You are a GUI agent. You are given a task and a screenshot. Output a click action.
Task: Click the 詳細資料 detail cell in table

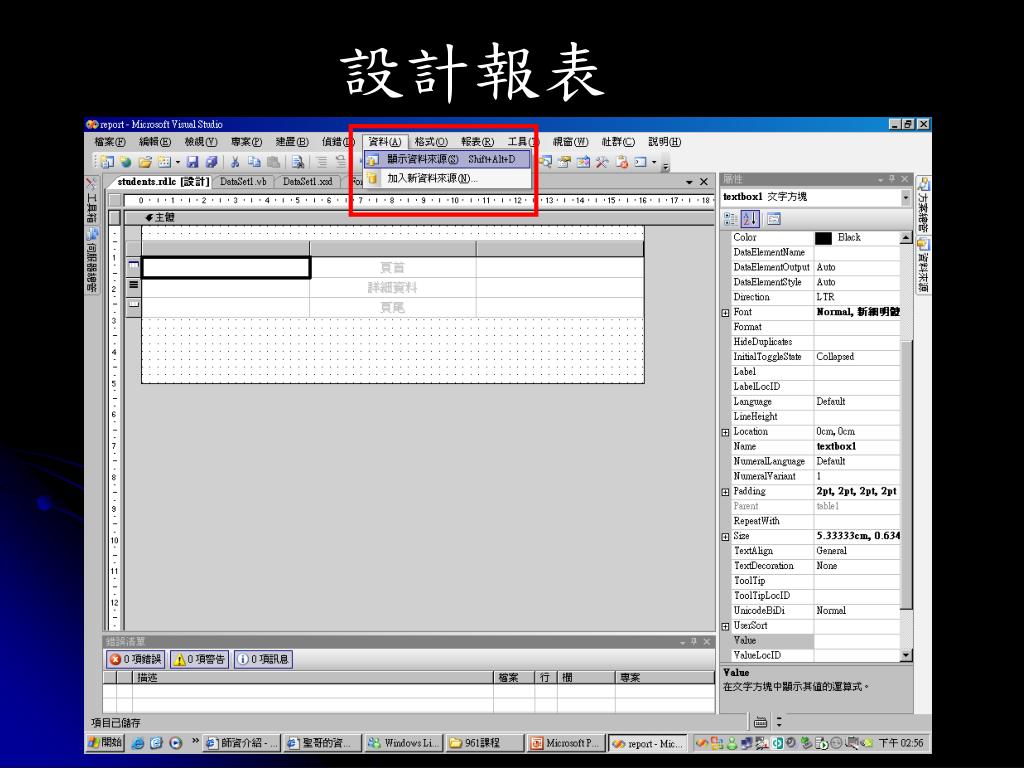point(392,287)
